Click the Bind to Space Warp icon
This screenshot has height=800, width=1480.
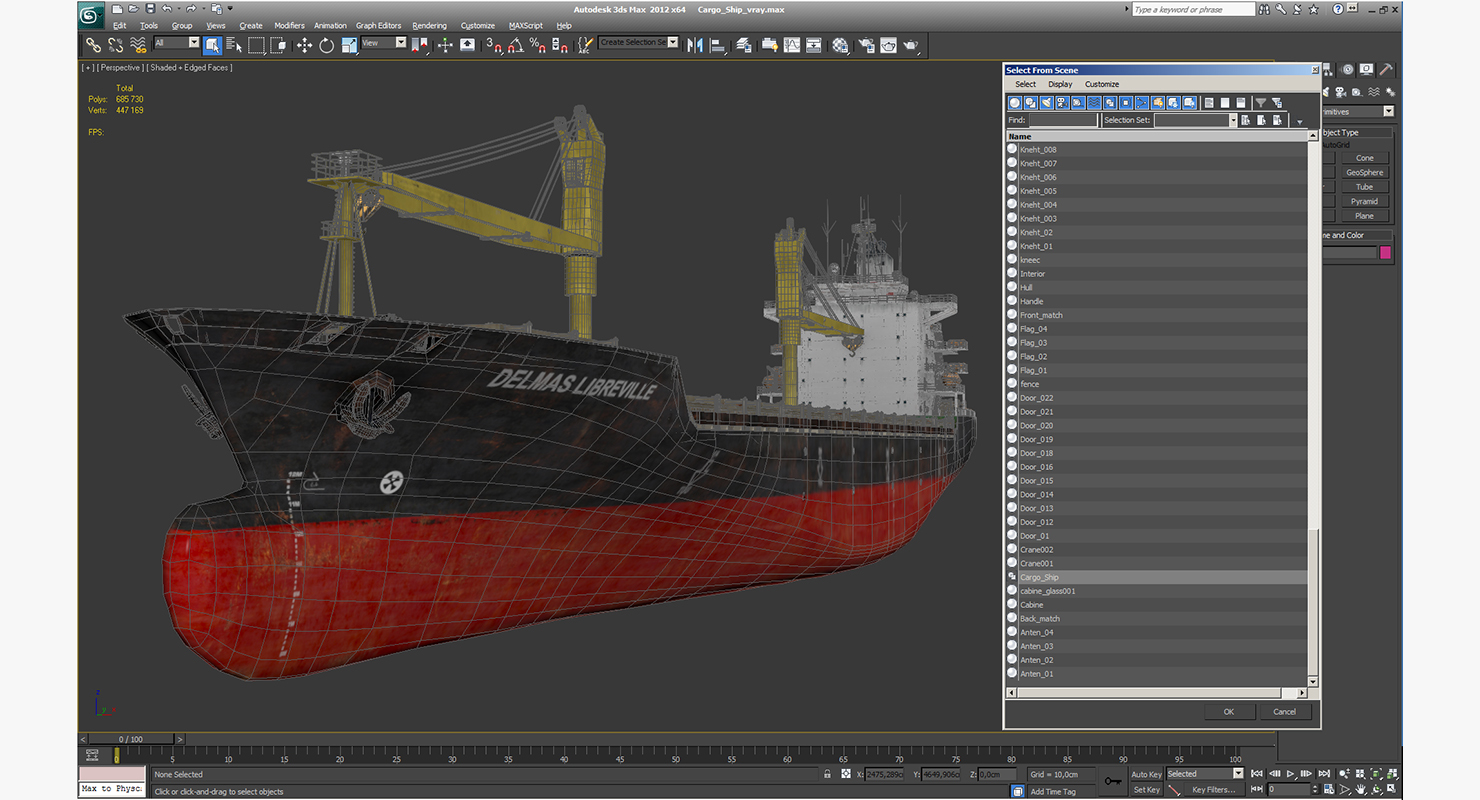[139, 44]
